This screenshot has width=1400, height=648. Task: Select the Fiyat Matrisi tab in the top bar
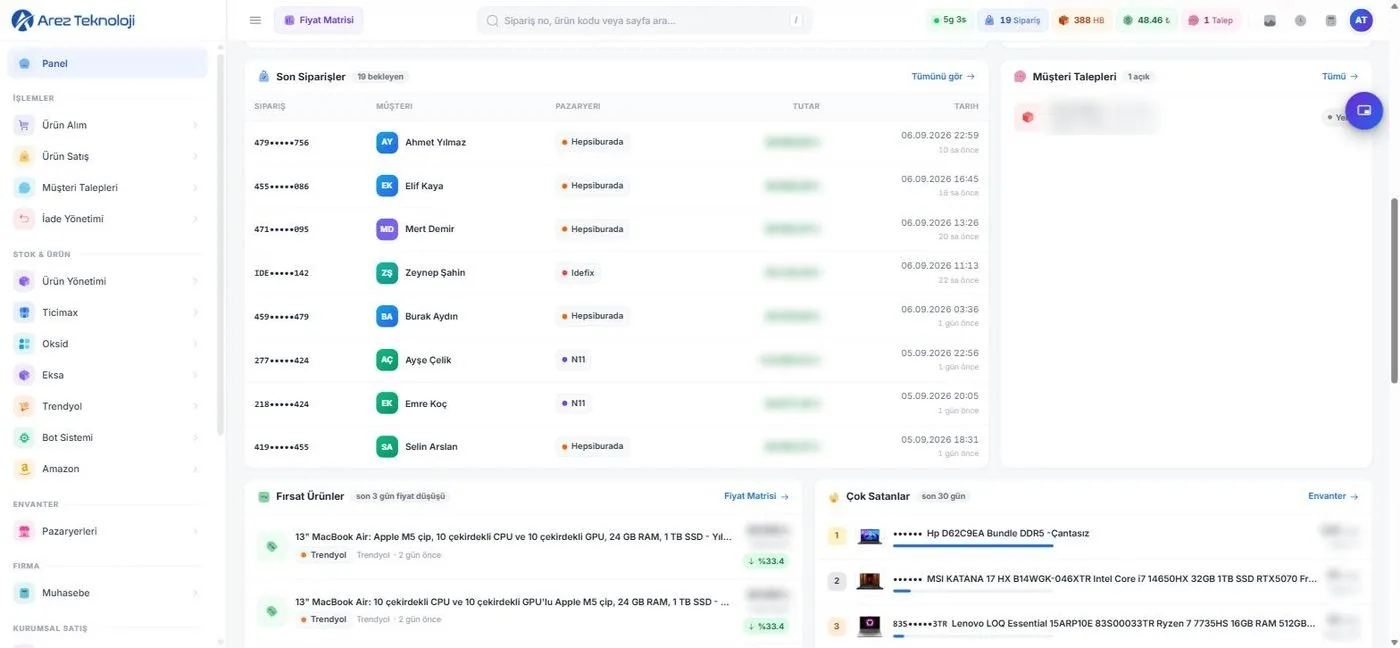click(x=319, y=20)
